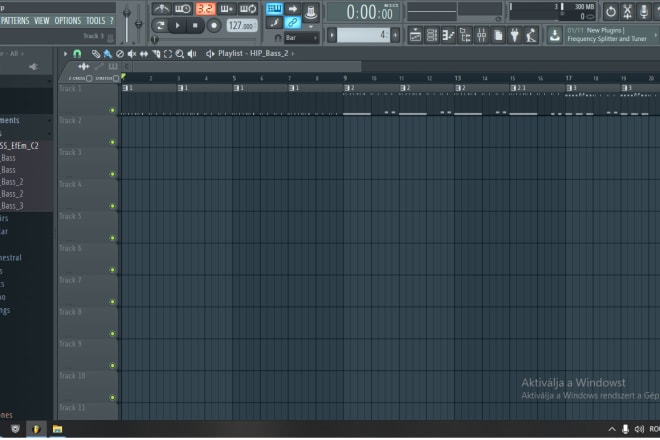Open the OPTIONS menu
660x440 pixels.
68,21
